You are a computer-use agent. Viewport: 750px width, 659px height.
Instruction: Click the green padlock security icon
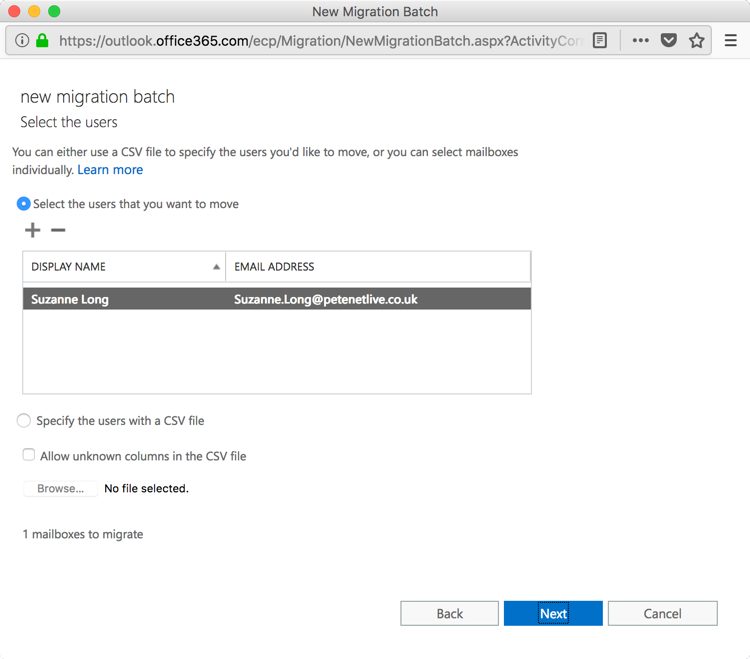(43, 41)
